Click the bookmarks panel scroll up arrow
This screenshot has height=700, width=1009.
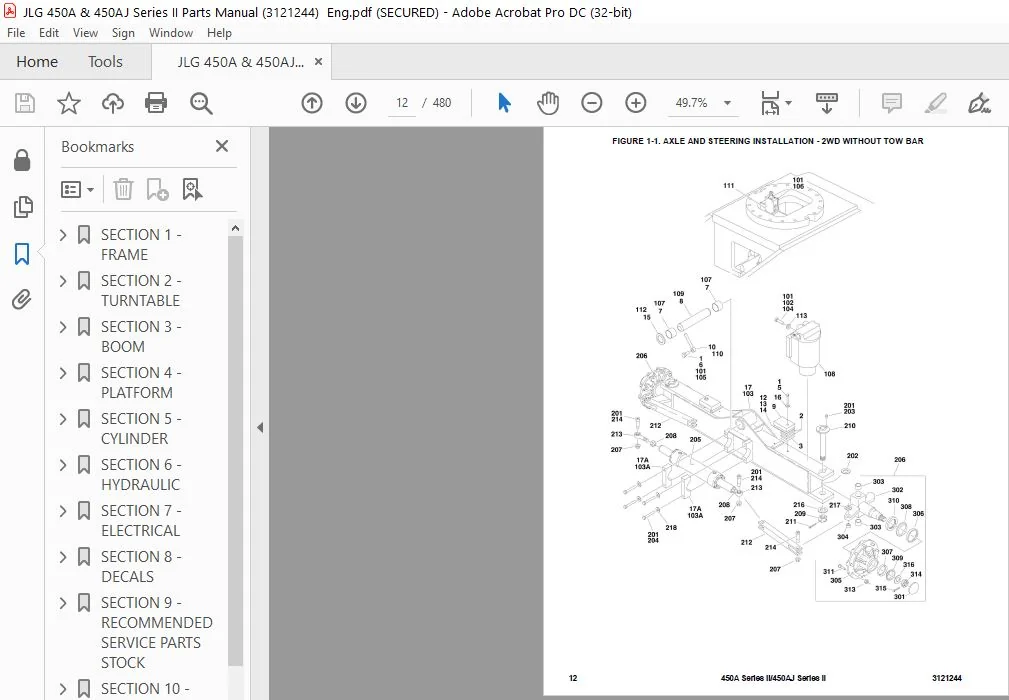pyautogui.click(x=236, y=228)
